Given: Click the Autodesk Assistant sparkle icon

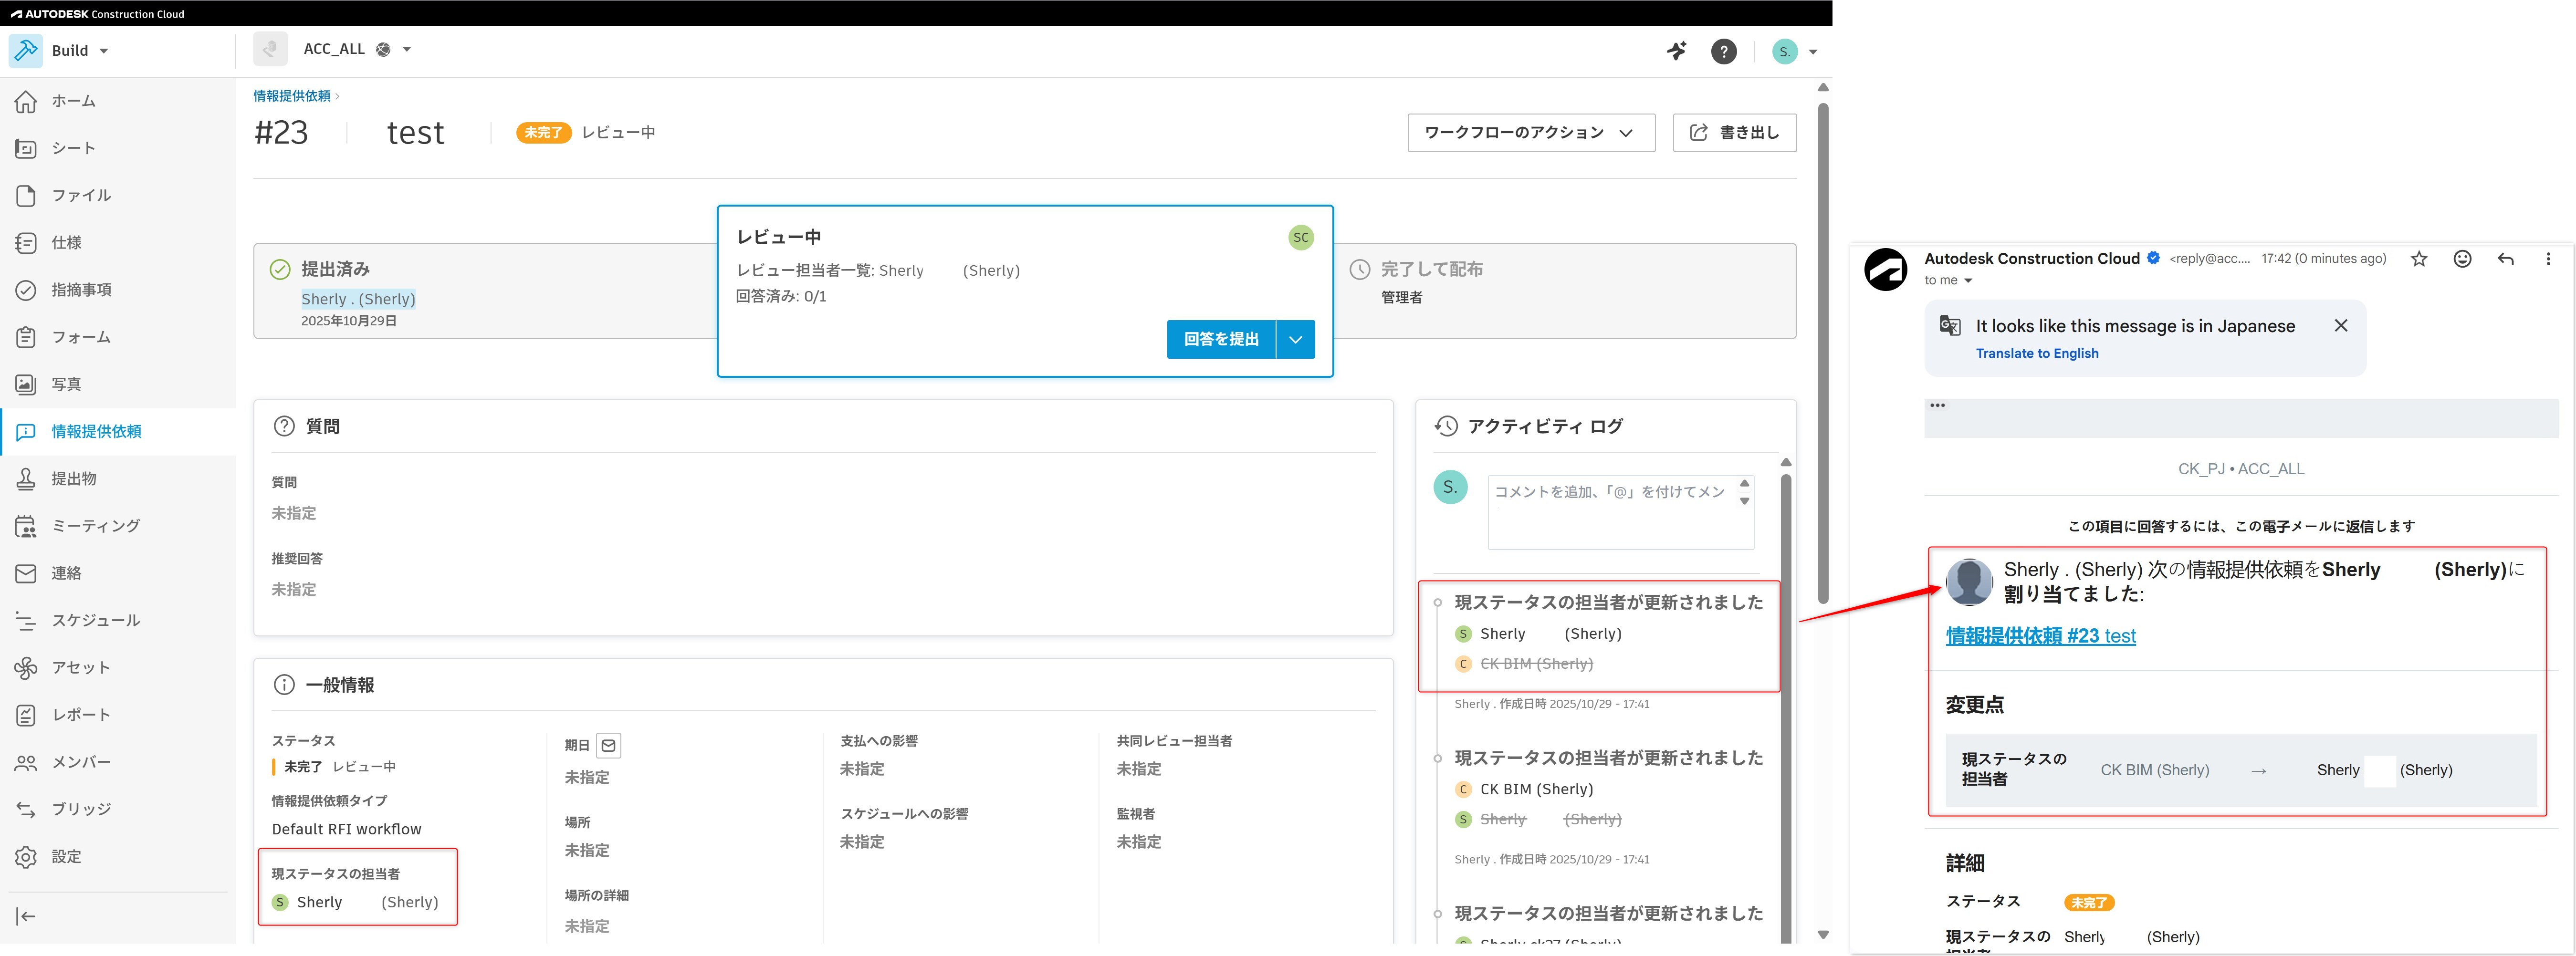Looking at the screenshot, I should point(1677,51).
